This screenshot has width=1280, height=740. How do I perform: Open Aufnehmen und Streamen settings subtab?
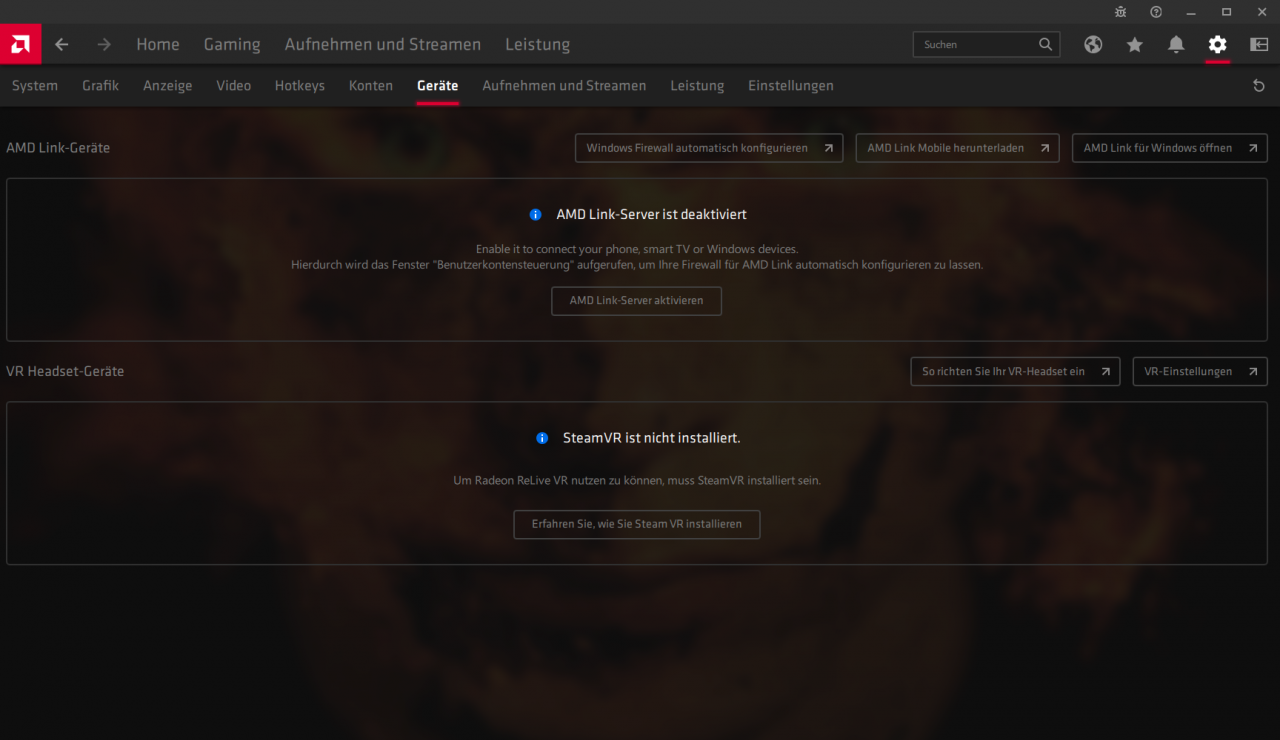(564, 86)
